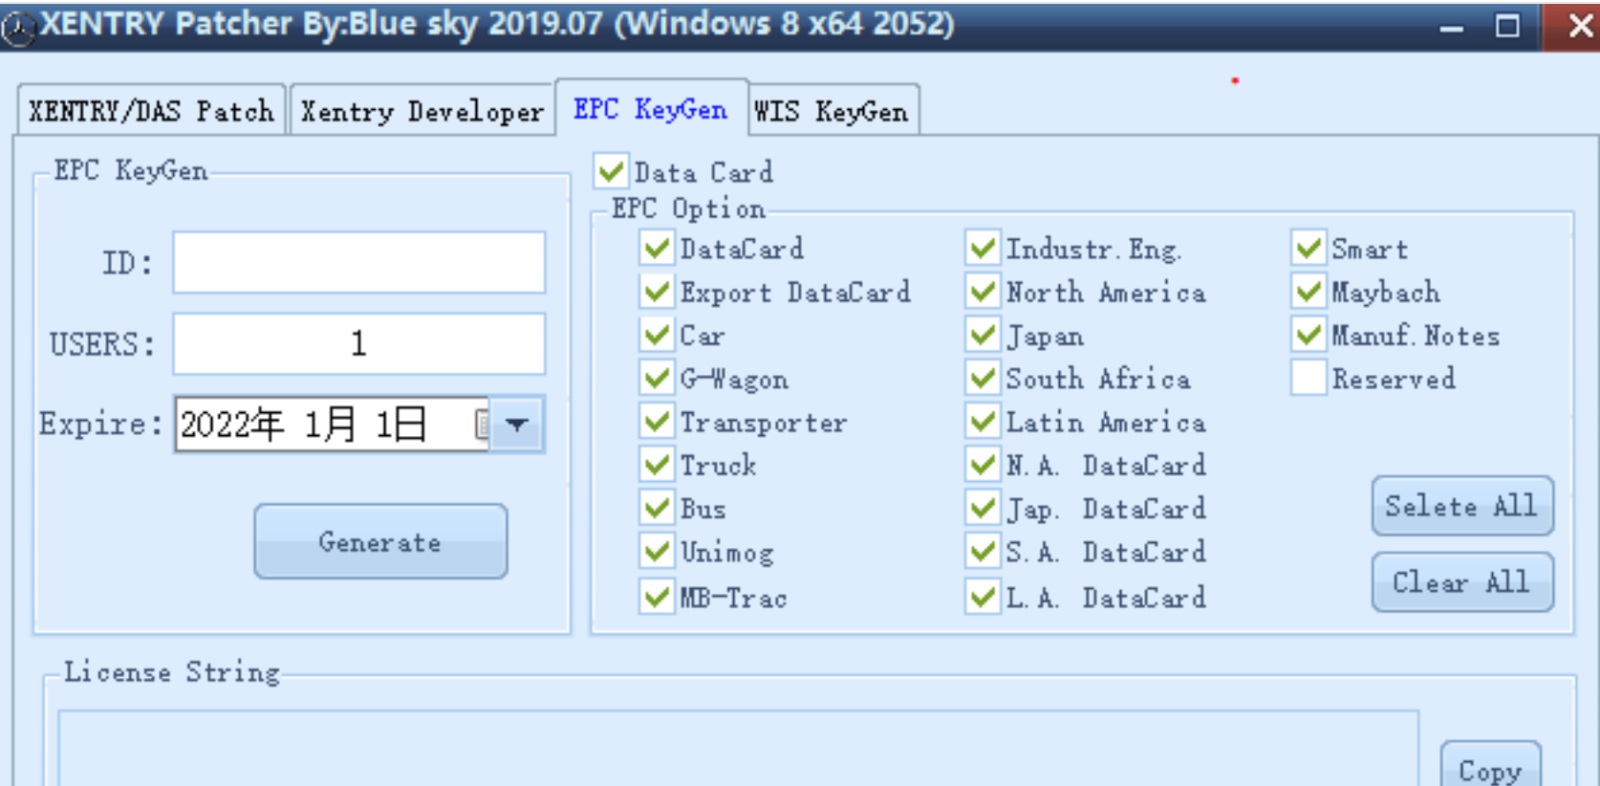The width and height of the screenshot is (1600, 786).
Task: Toggle the Export DataCard checkbox
Action: [x=656, y=292]
